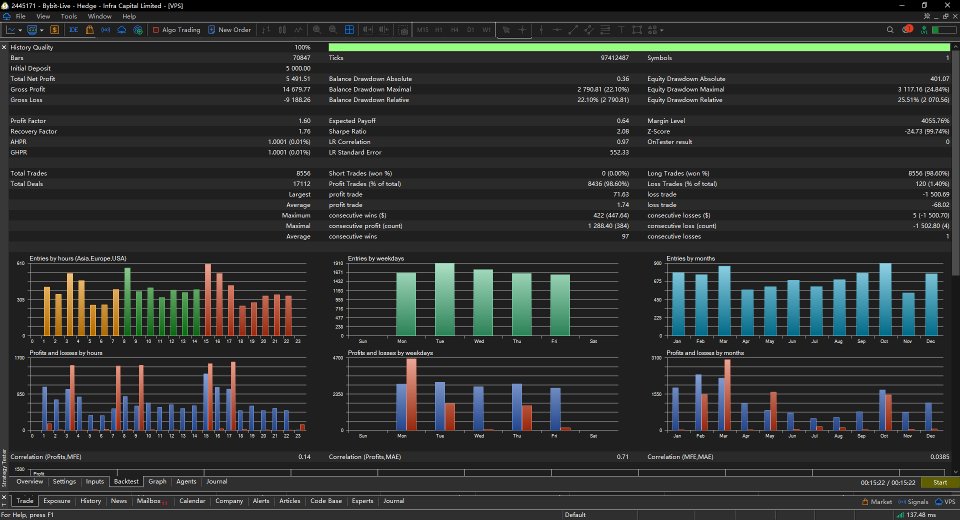Open the red notification badge icon

(x=907, y=29)
